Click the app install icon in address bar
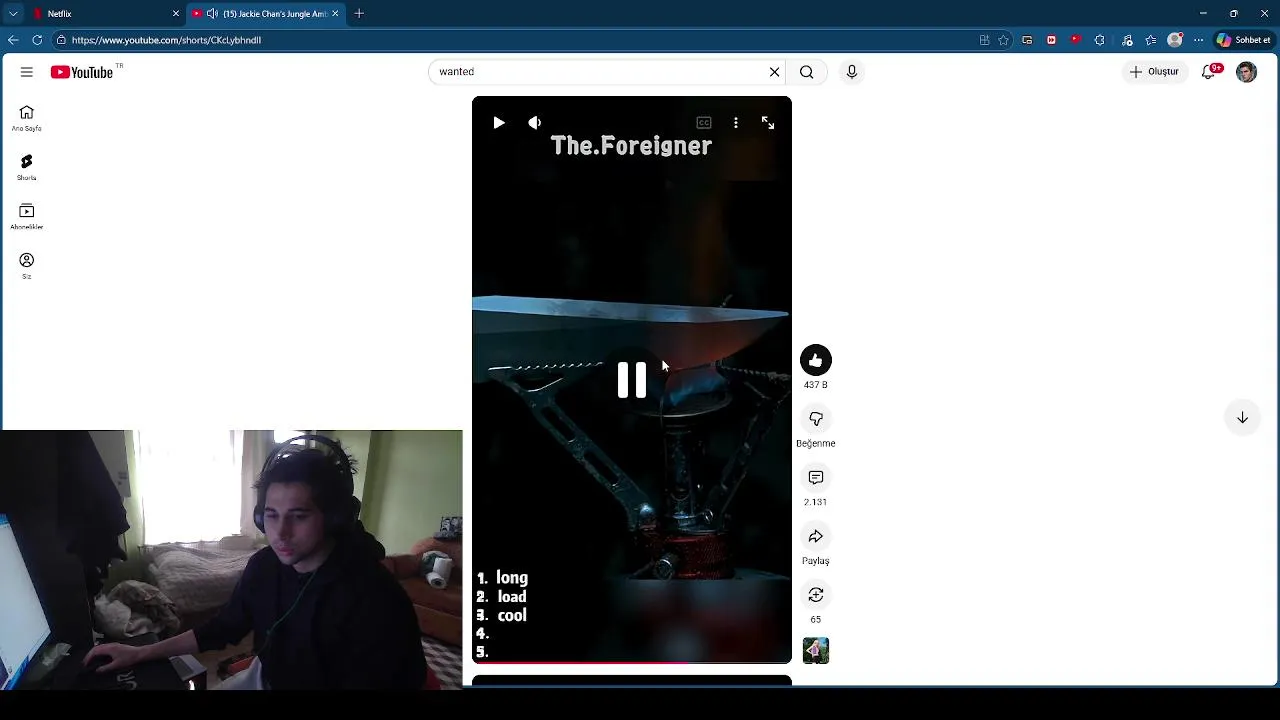1280x720 pixels. pyautogui.click(x=984, y=40)
